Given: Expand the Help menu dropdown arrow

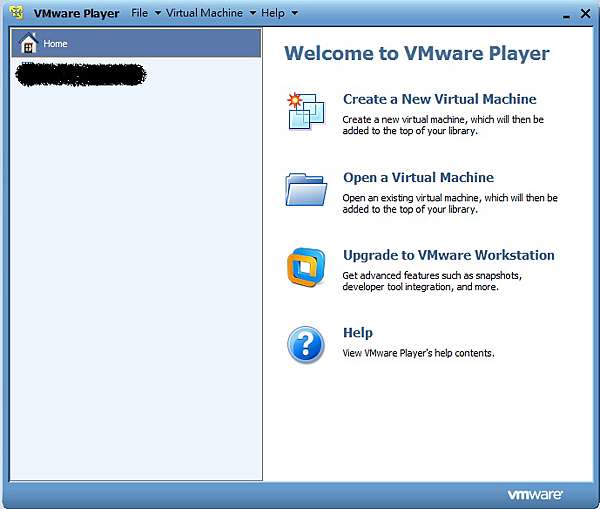Looking at the screenshot, I should (x=294, y=13).
